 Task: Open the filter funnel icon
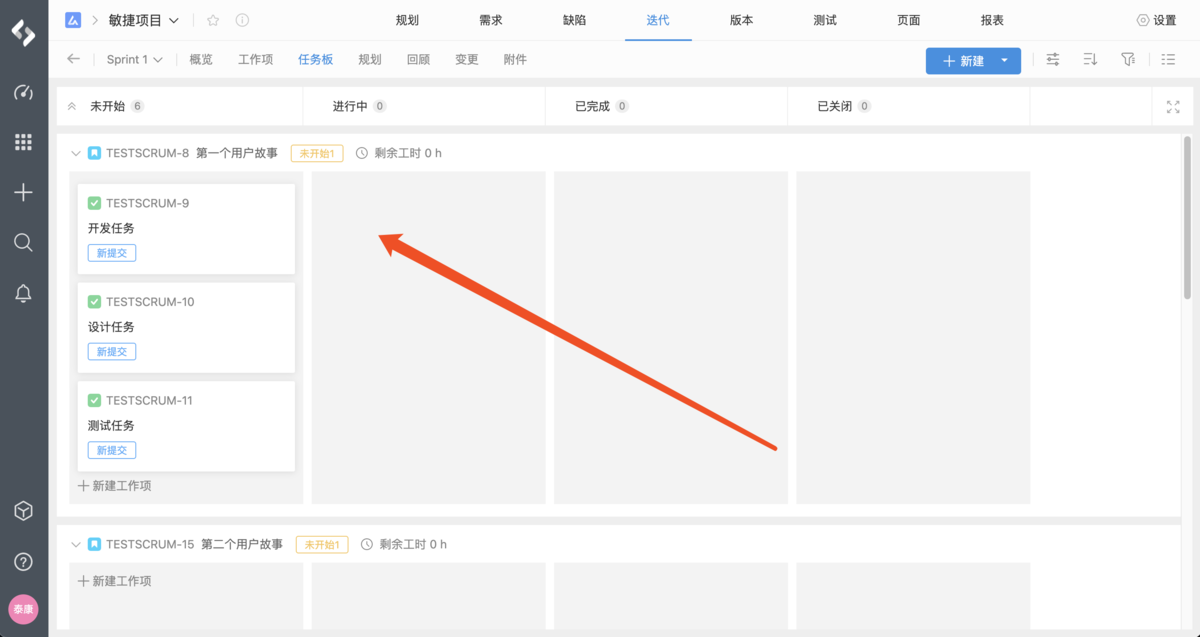pyautogui.click(x=1128, y=60)
